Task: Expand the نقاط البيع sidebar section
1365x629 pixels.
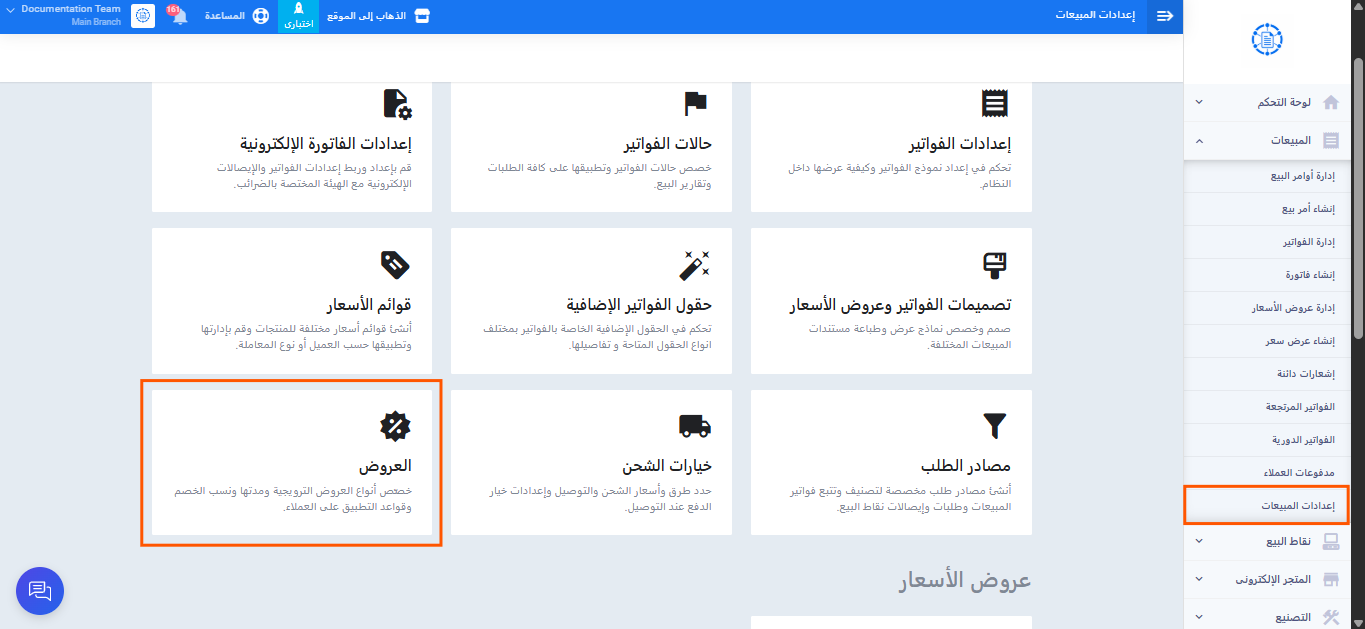Action: tap(1267, 541)
